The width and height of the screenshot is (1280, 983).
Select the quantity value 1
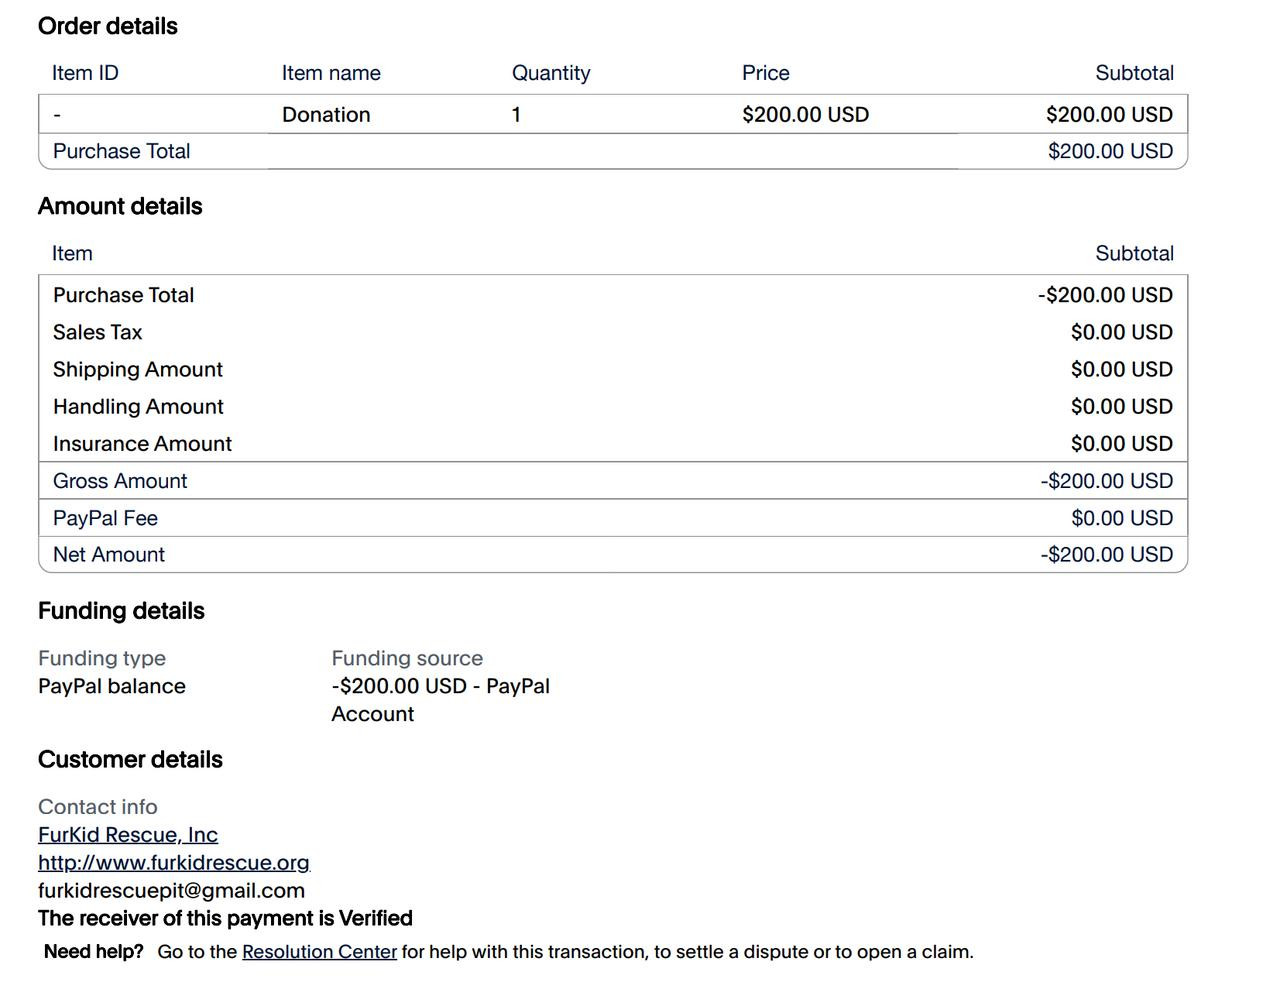[516, 115]
